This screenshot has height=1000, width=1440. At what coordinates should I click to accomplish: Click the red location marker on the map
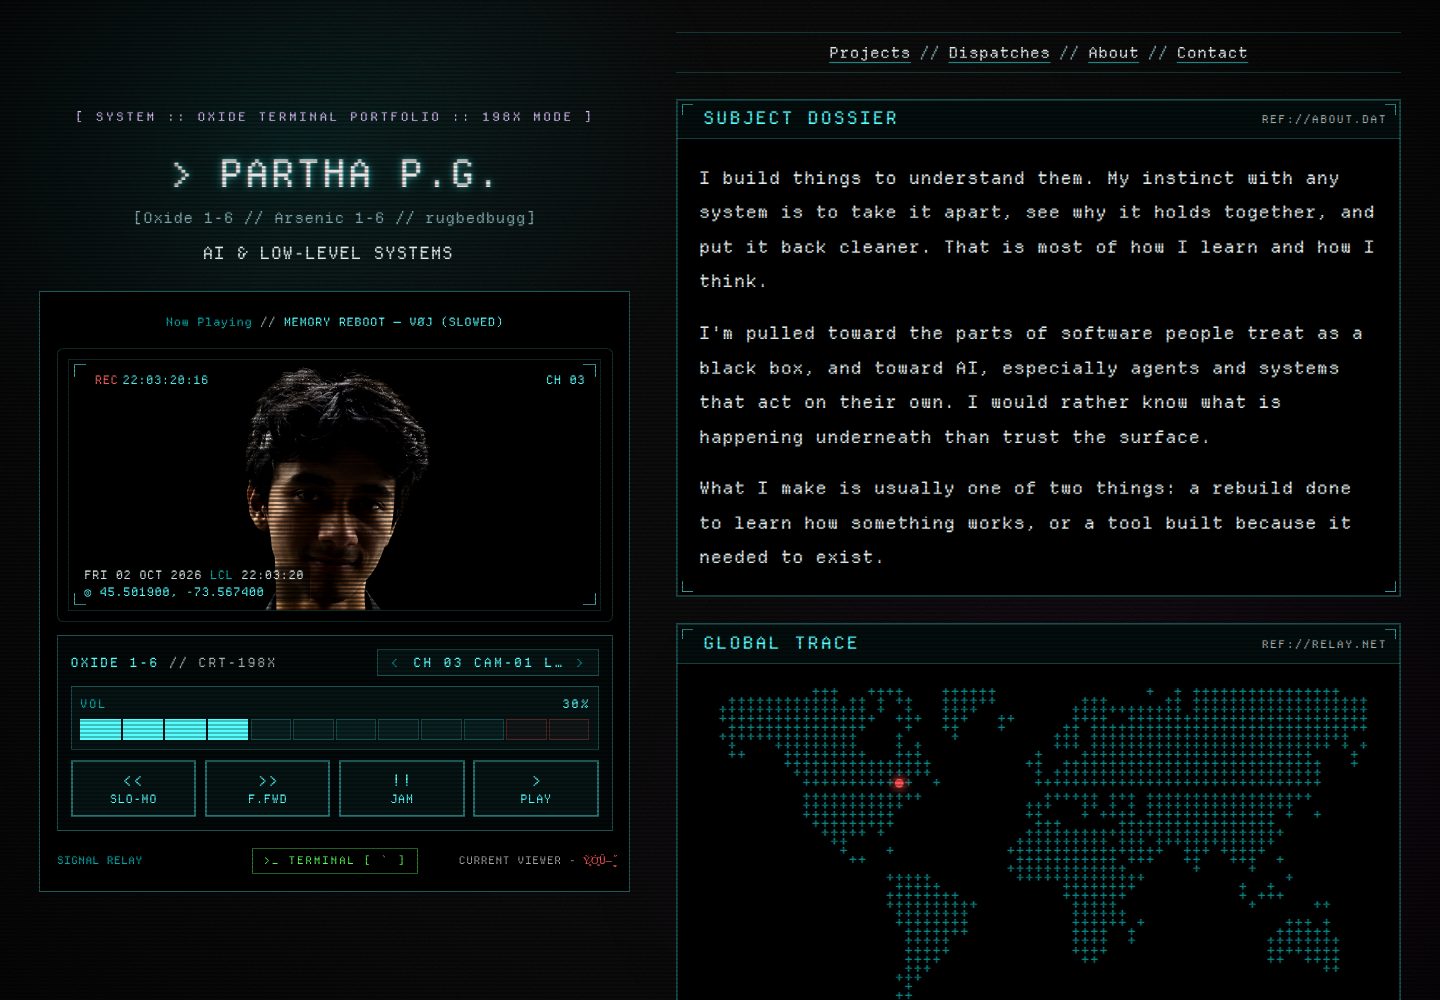899,783
